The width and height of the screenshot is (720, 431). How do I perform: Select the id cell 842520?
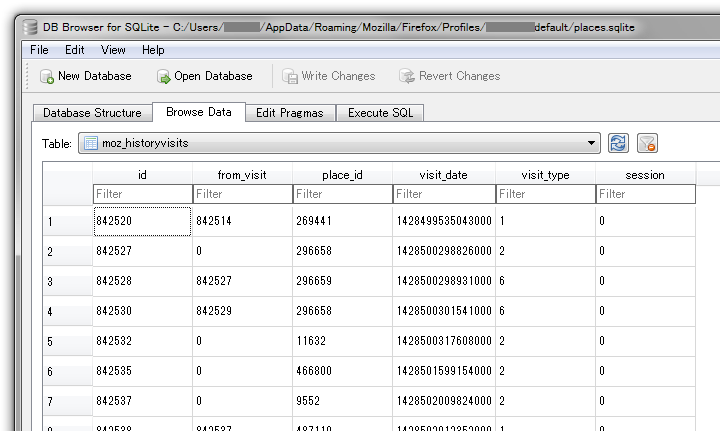(142, 221)
